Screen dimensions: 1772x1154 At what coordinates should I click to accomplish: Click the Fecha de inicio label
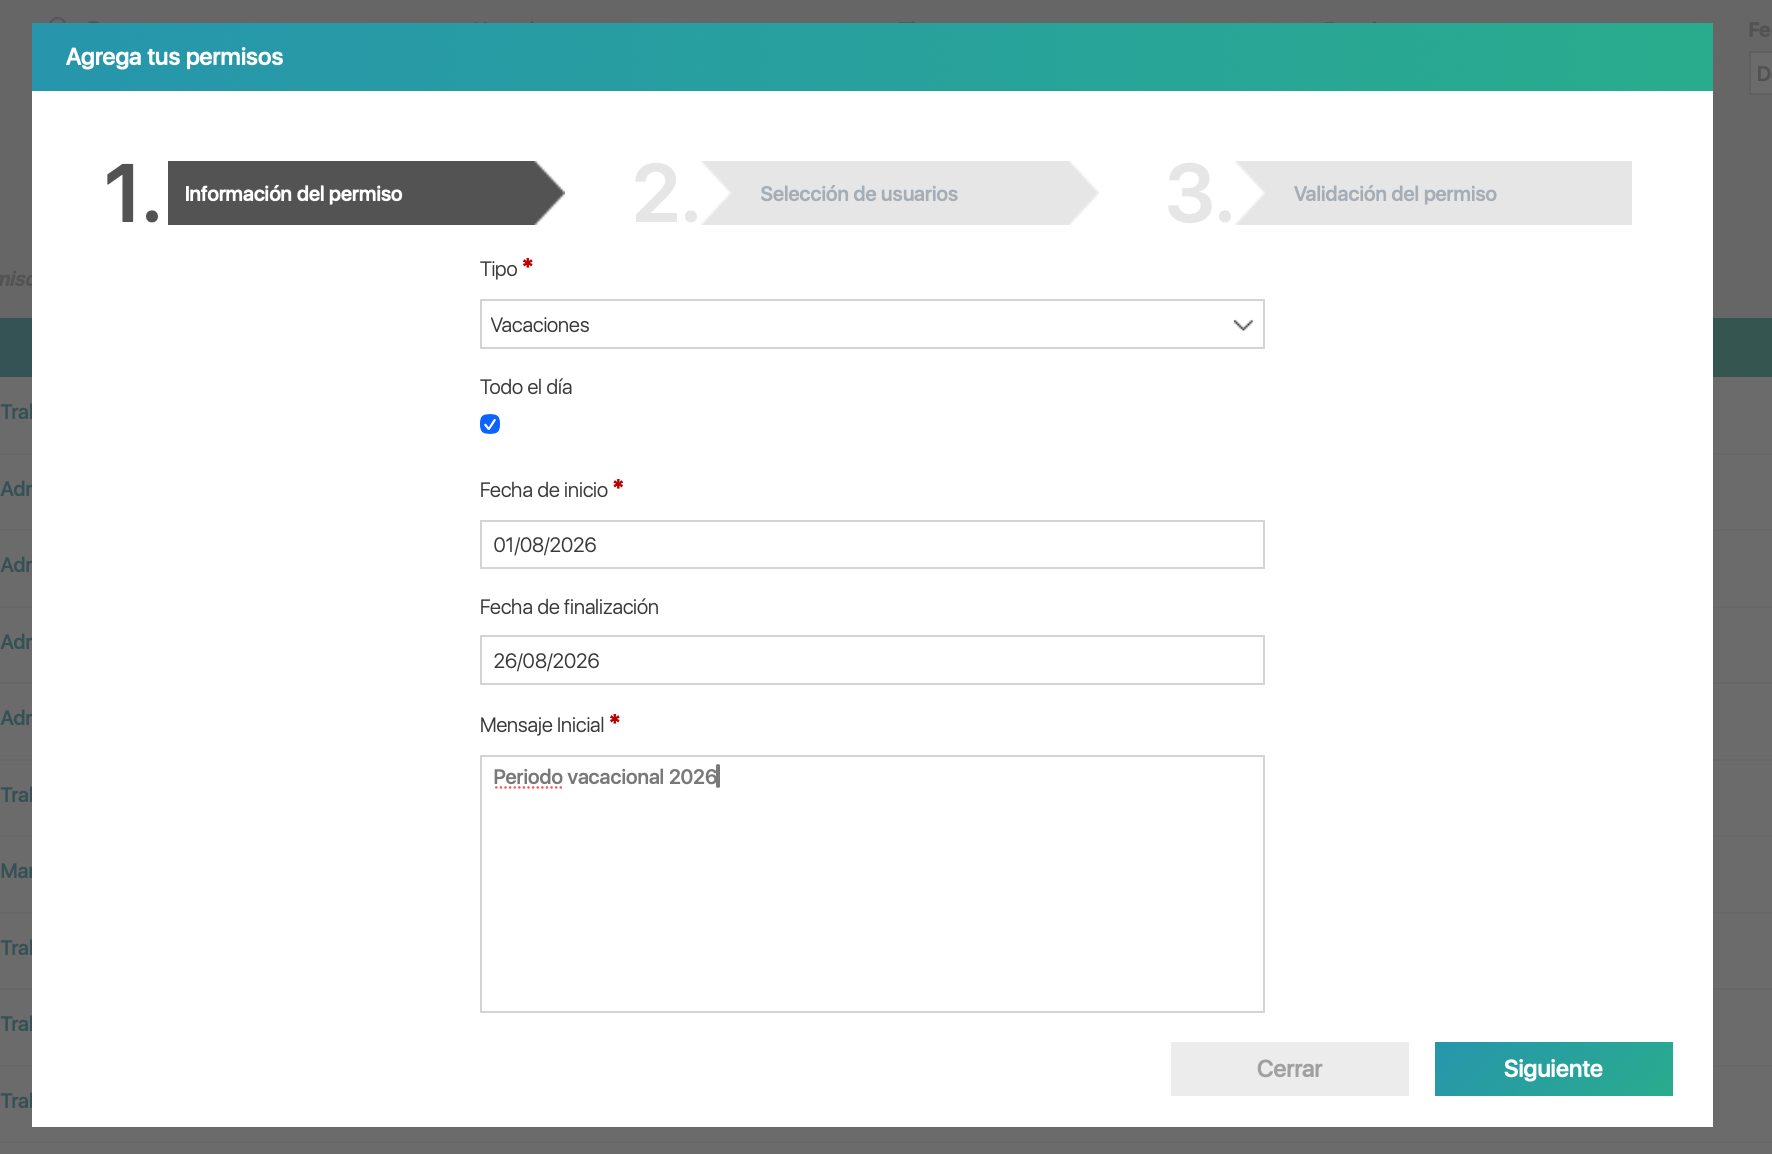[544, 490]
